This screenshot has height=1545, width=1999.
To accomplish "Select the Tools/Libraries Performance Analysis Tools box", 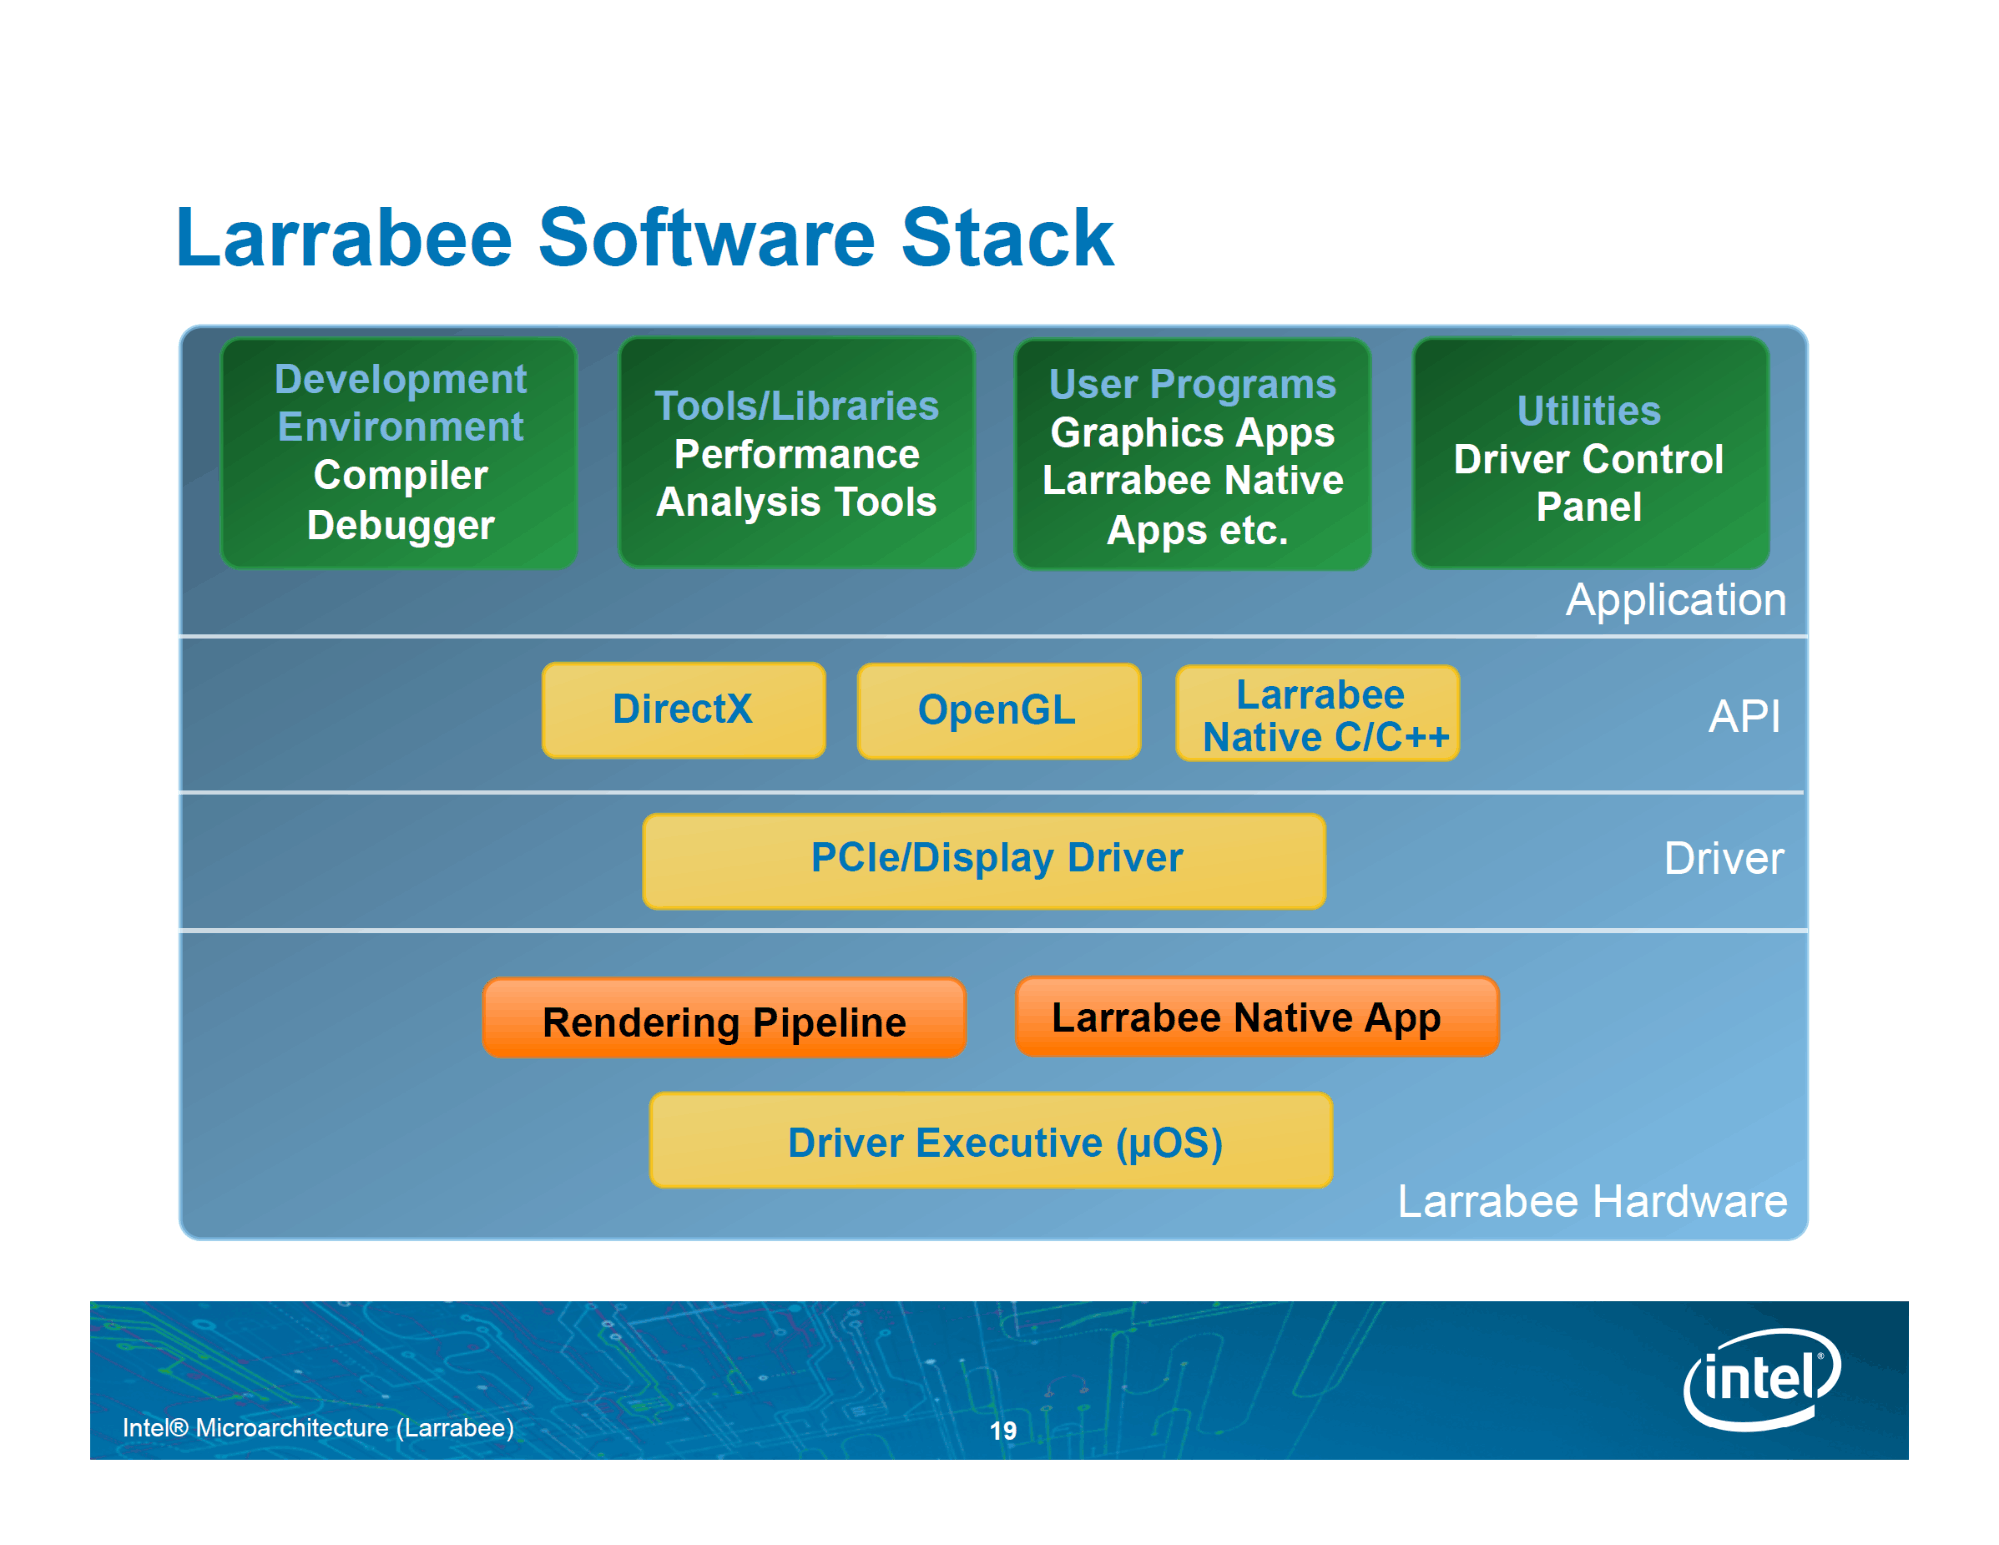I will click(x=797, y=453).
